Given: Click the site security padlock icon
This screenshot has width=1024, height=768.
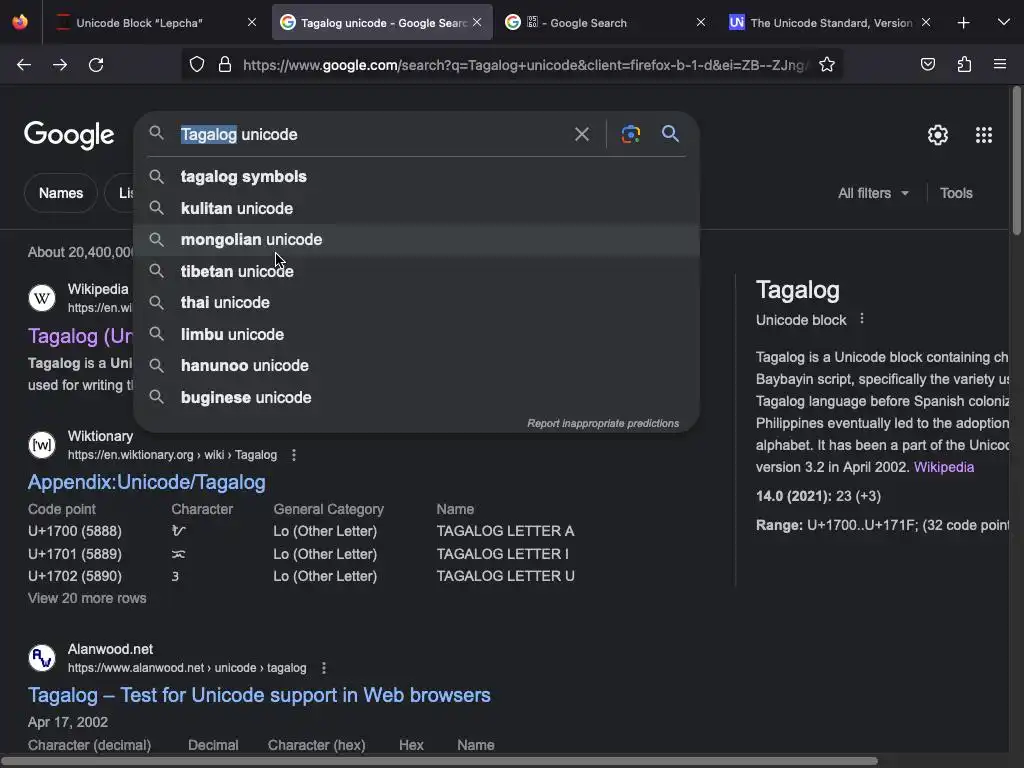Looking at the screenshot, I should tap(225, 65).
